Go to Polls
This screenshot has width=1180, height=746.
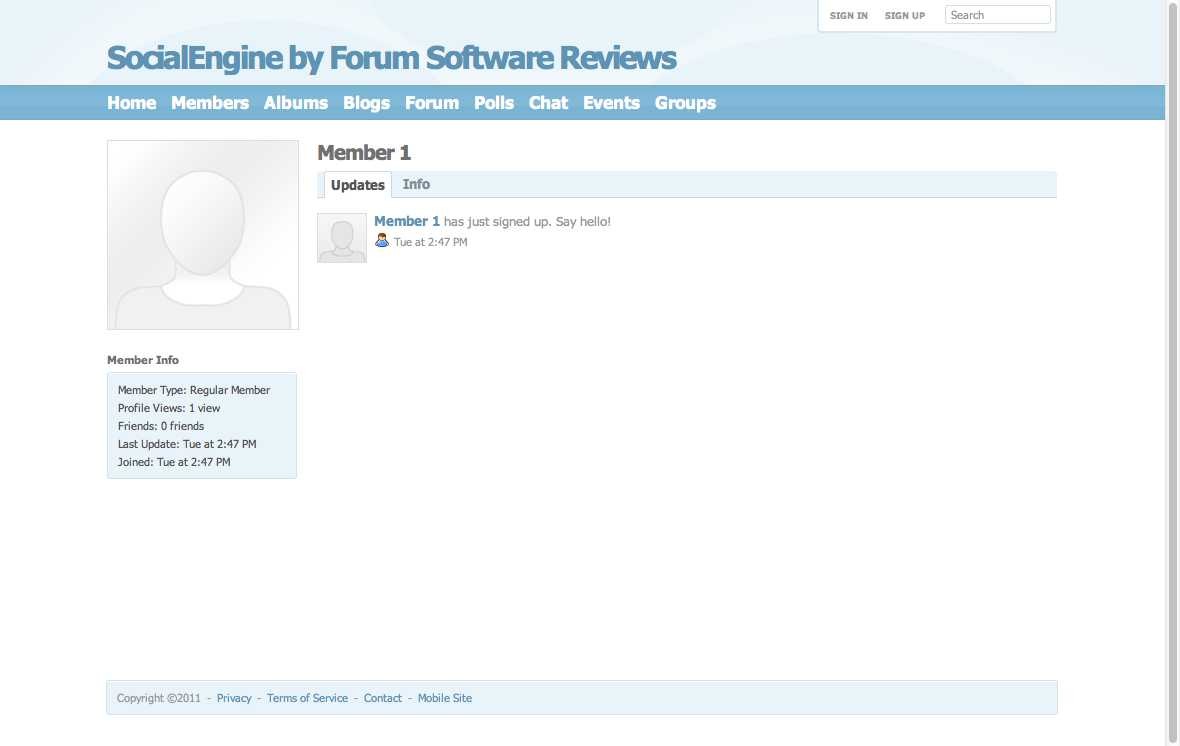tap(494, 102)
